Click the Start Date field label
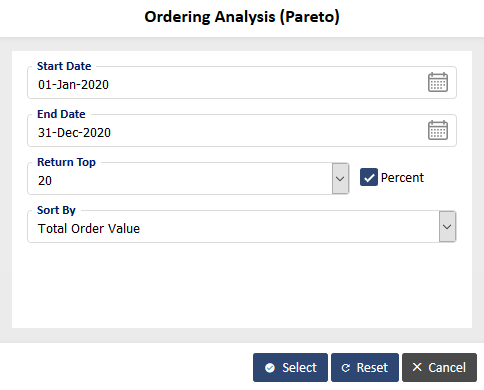This screenshot has width=484, height=390. point(64,66)
